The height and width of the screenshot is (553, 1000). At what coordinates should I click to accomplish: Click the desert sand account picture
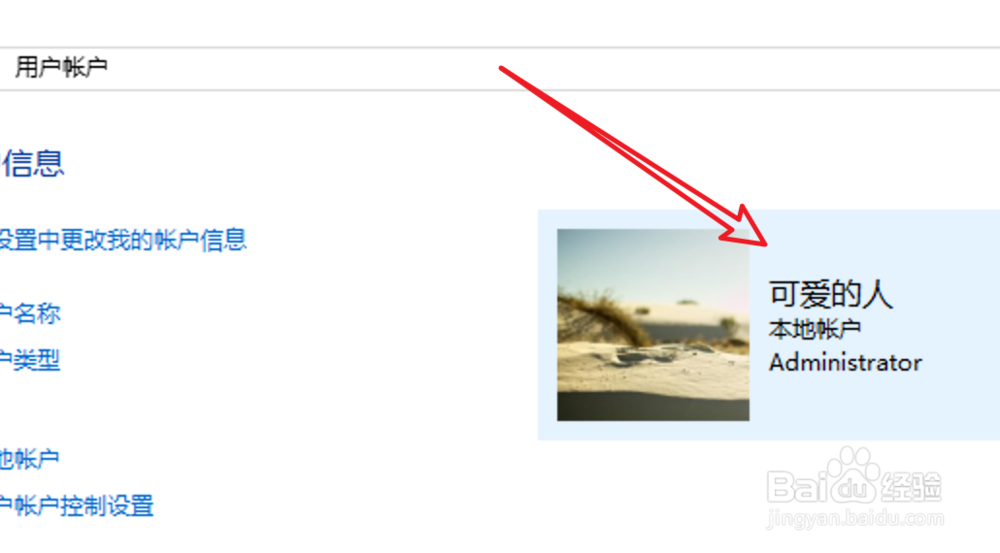pos(653,325)
